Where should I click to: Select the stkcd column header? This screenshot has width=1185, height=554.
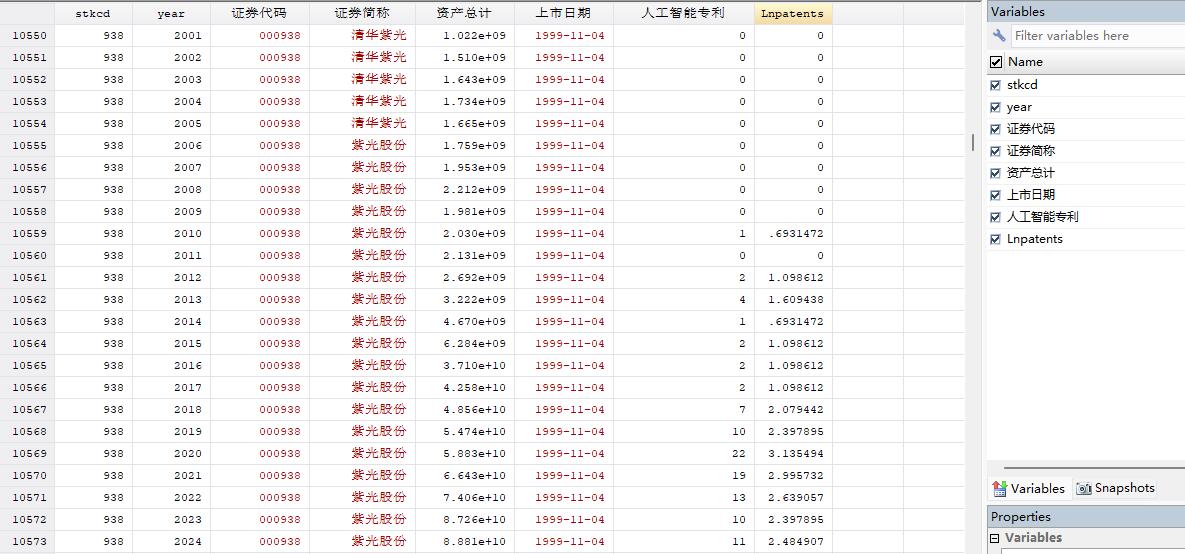94,14
